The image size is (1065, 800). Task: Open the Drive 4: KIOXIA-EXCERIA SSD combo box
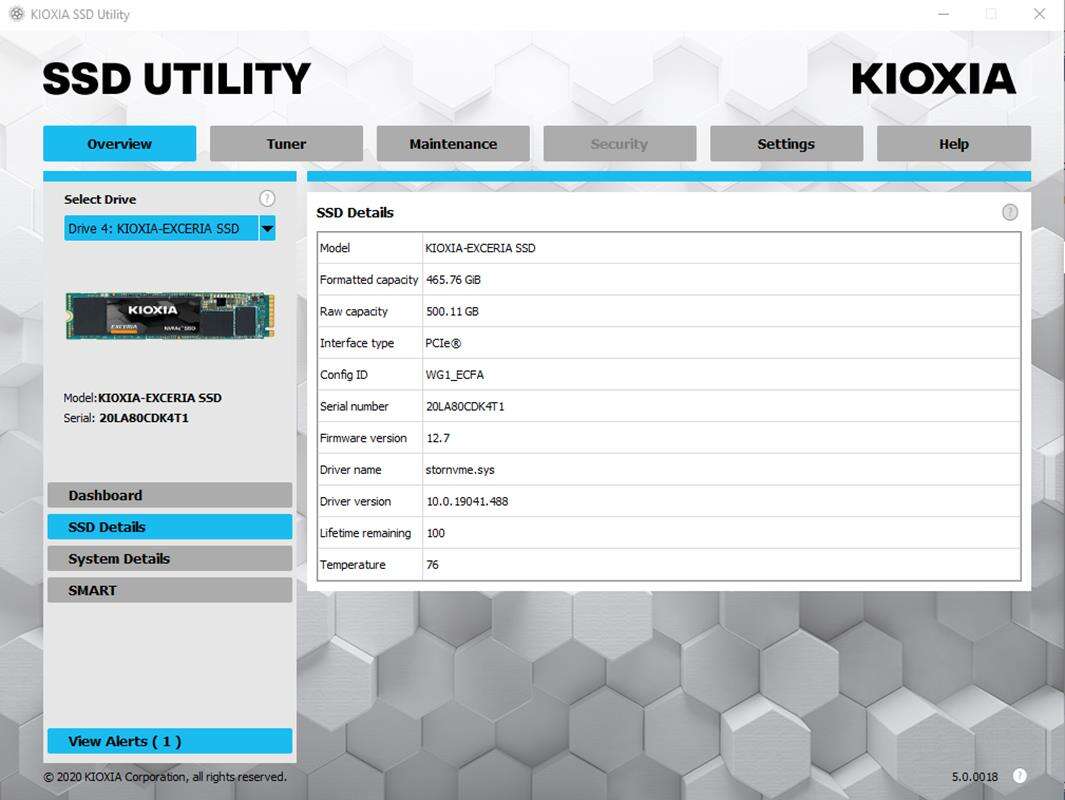coord(161,229)
